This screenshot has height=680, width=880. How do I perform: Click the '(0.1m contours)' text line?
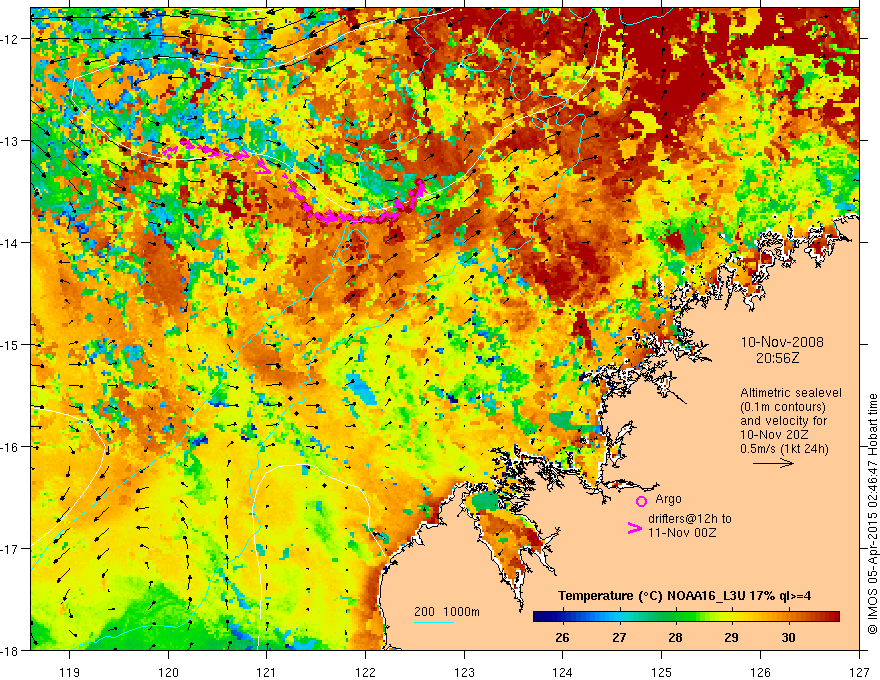[783, 407]
